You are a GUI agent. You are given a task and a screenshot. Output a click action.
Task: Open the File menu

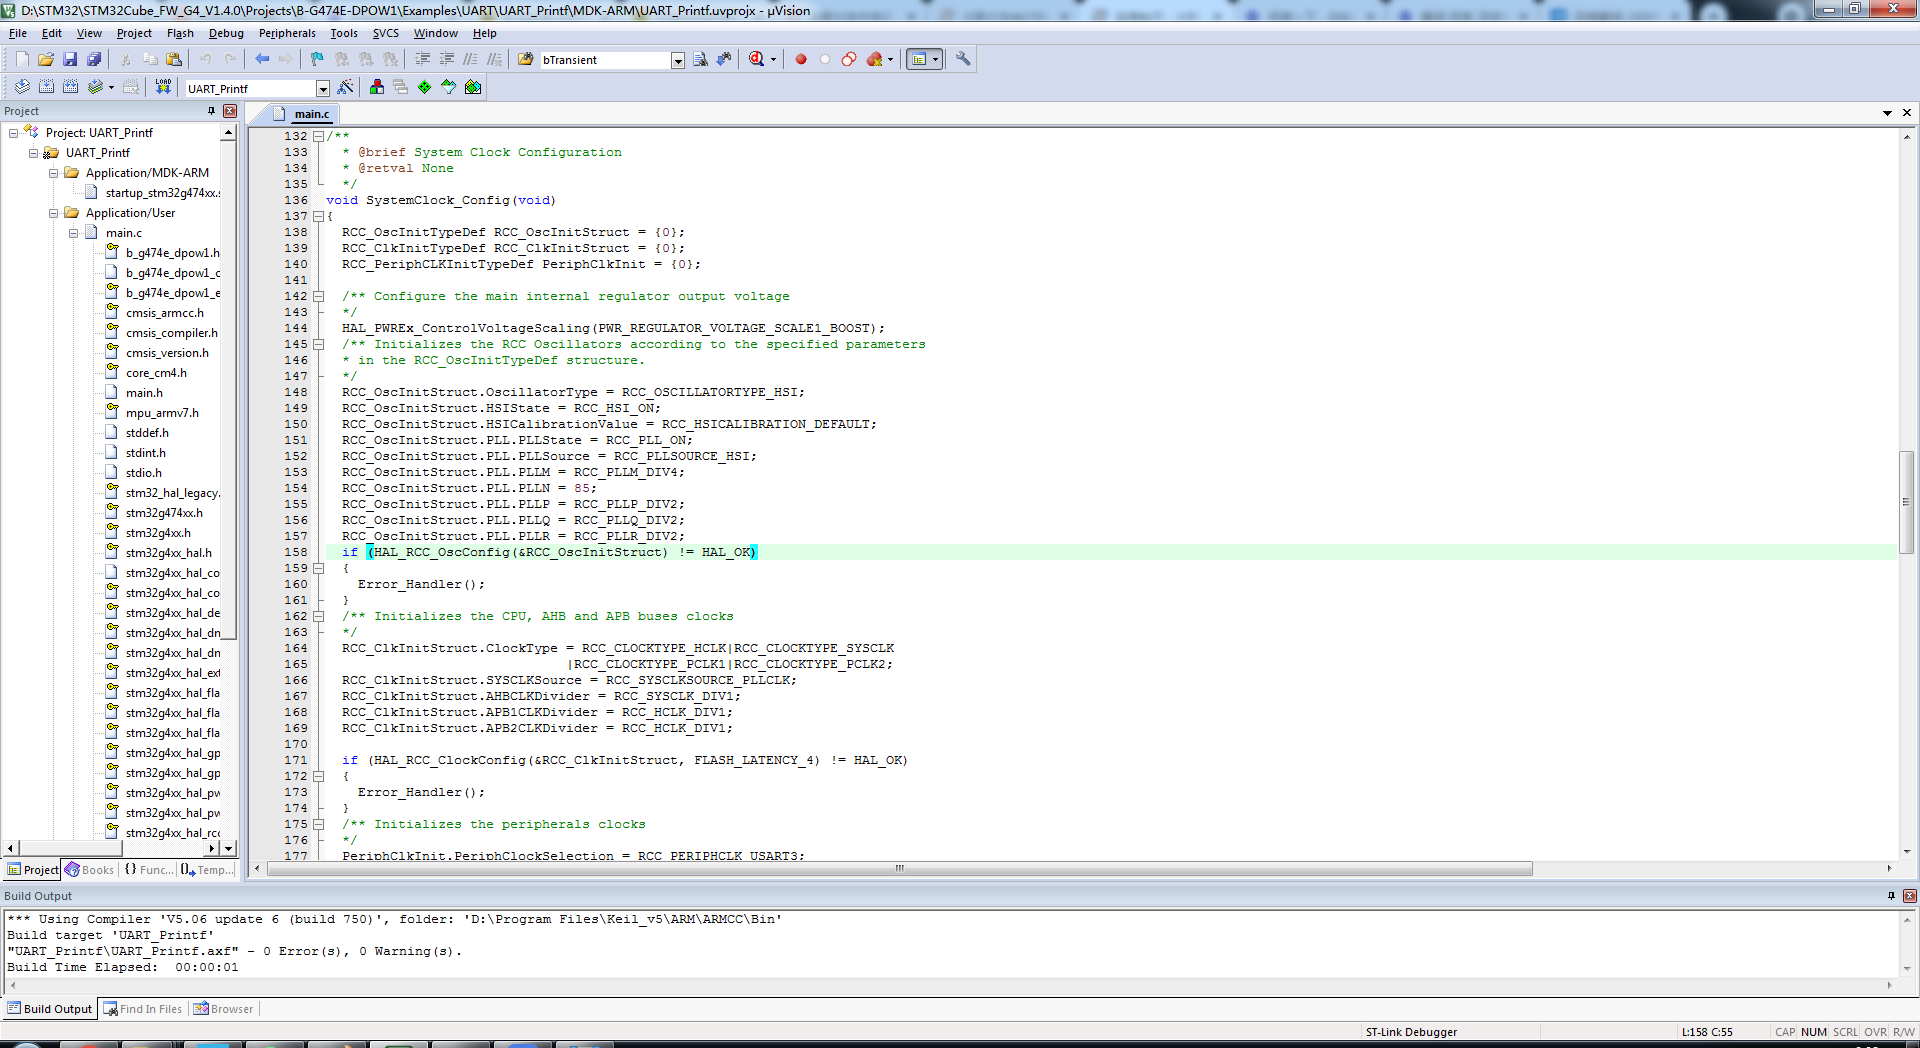[18, 33]
